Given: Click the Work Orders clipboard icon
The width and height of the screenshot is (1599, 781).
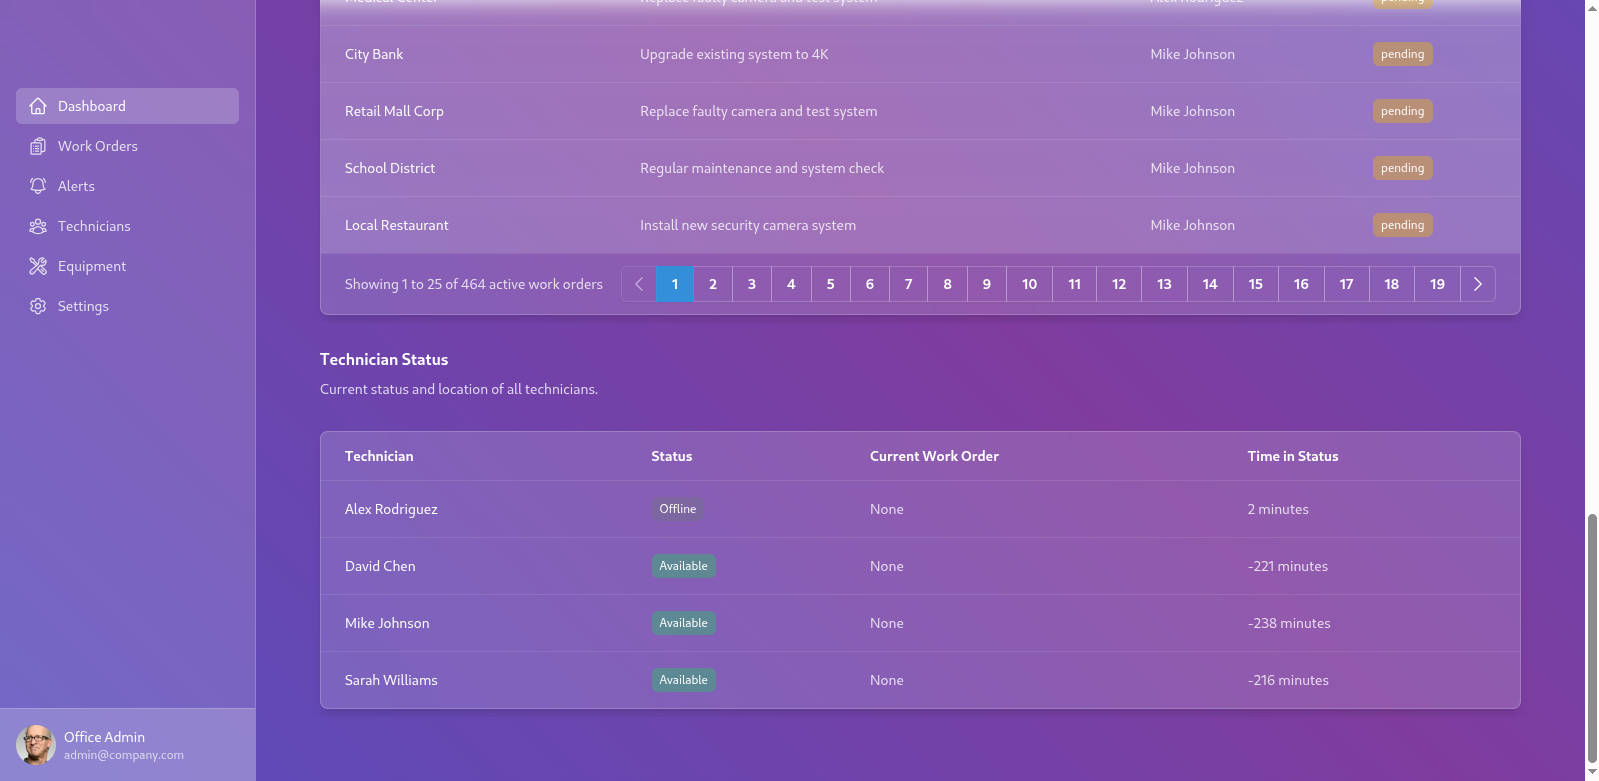Looking at the screenshot, I should (x=38, y=146).
